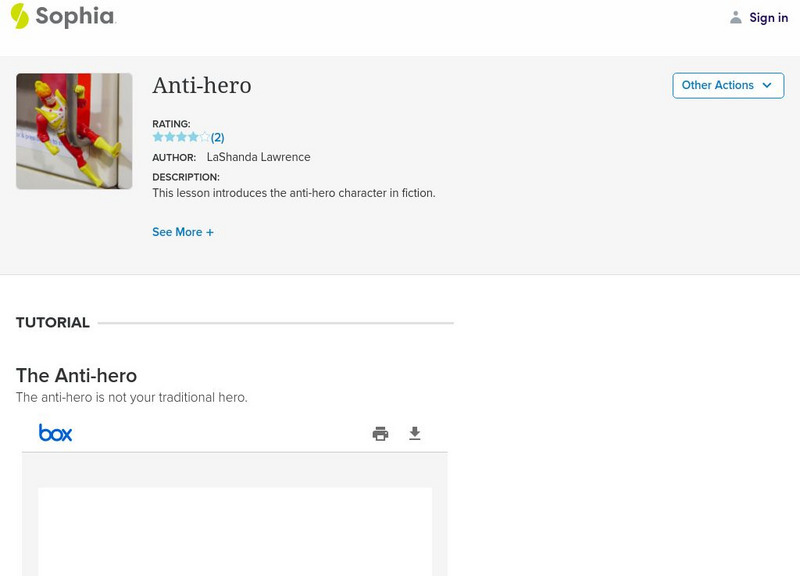Click the box logo in viewer
Viewport: 800px width, 576px height.
coord(56,433)
